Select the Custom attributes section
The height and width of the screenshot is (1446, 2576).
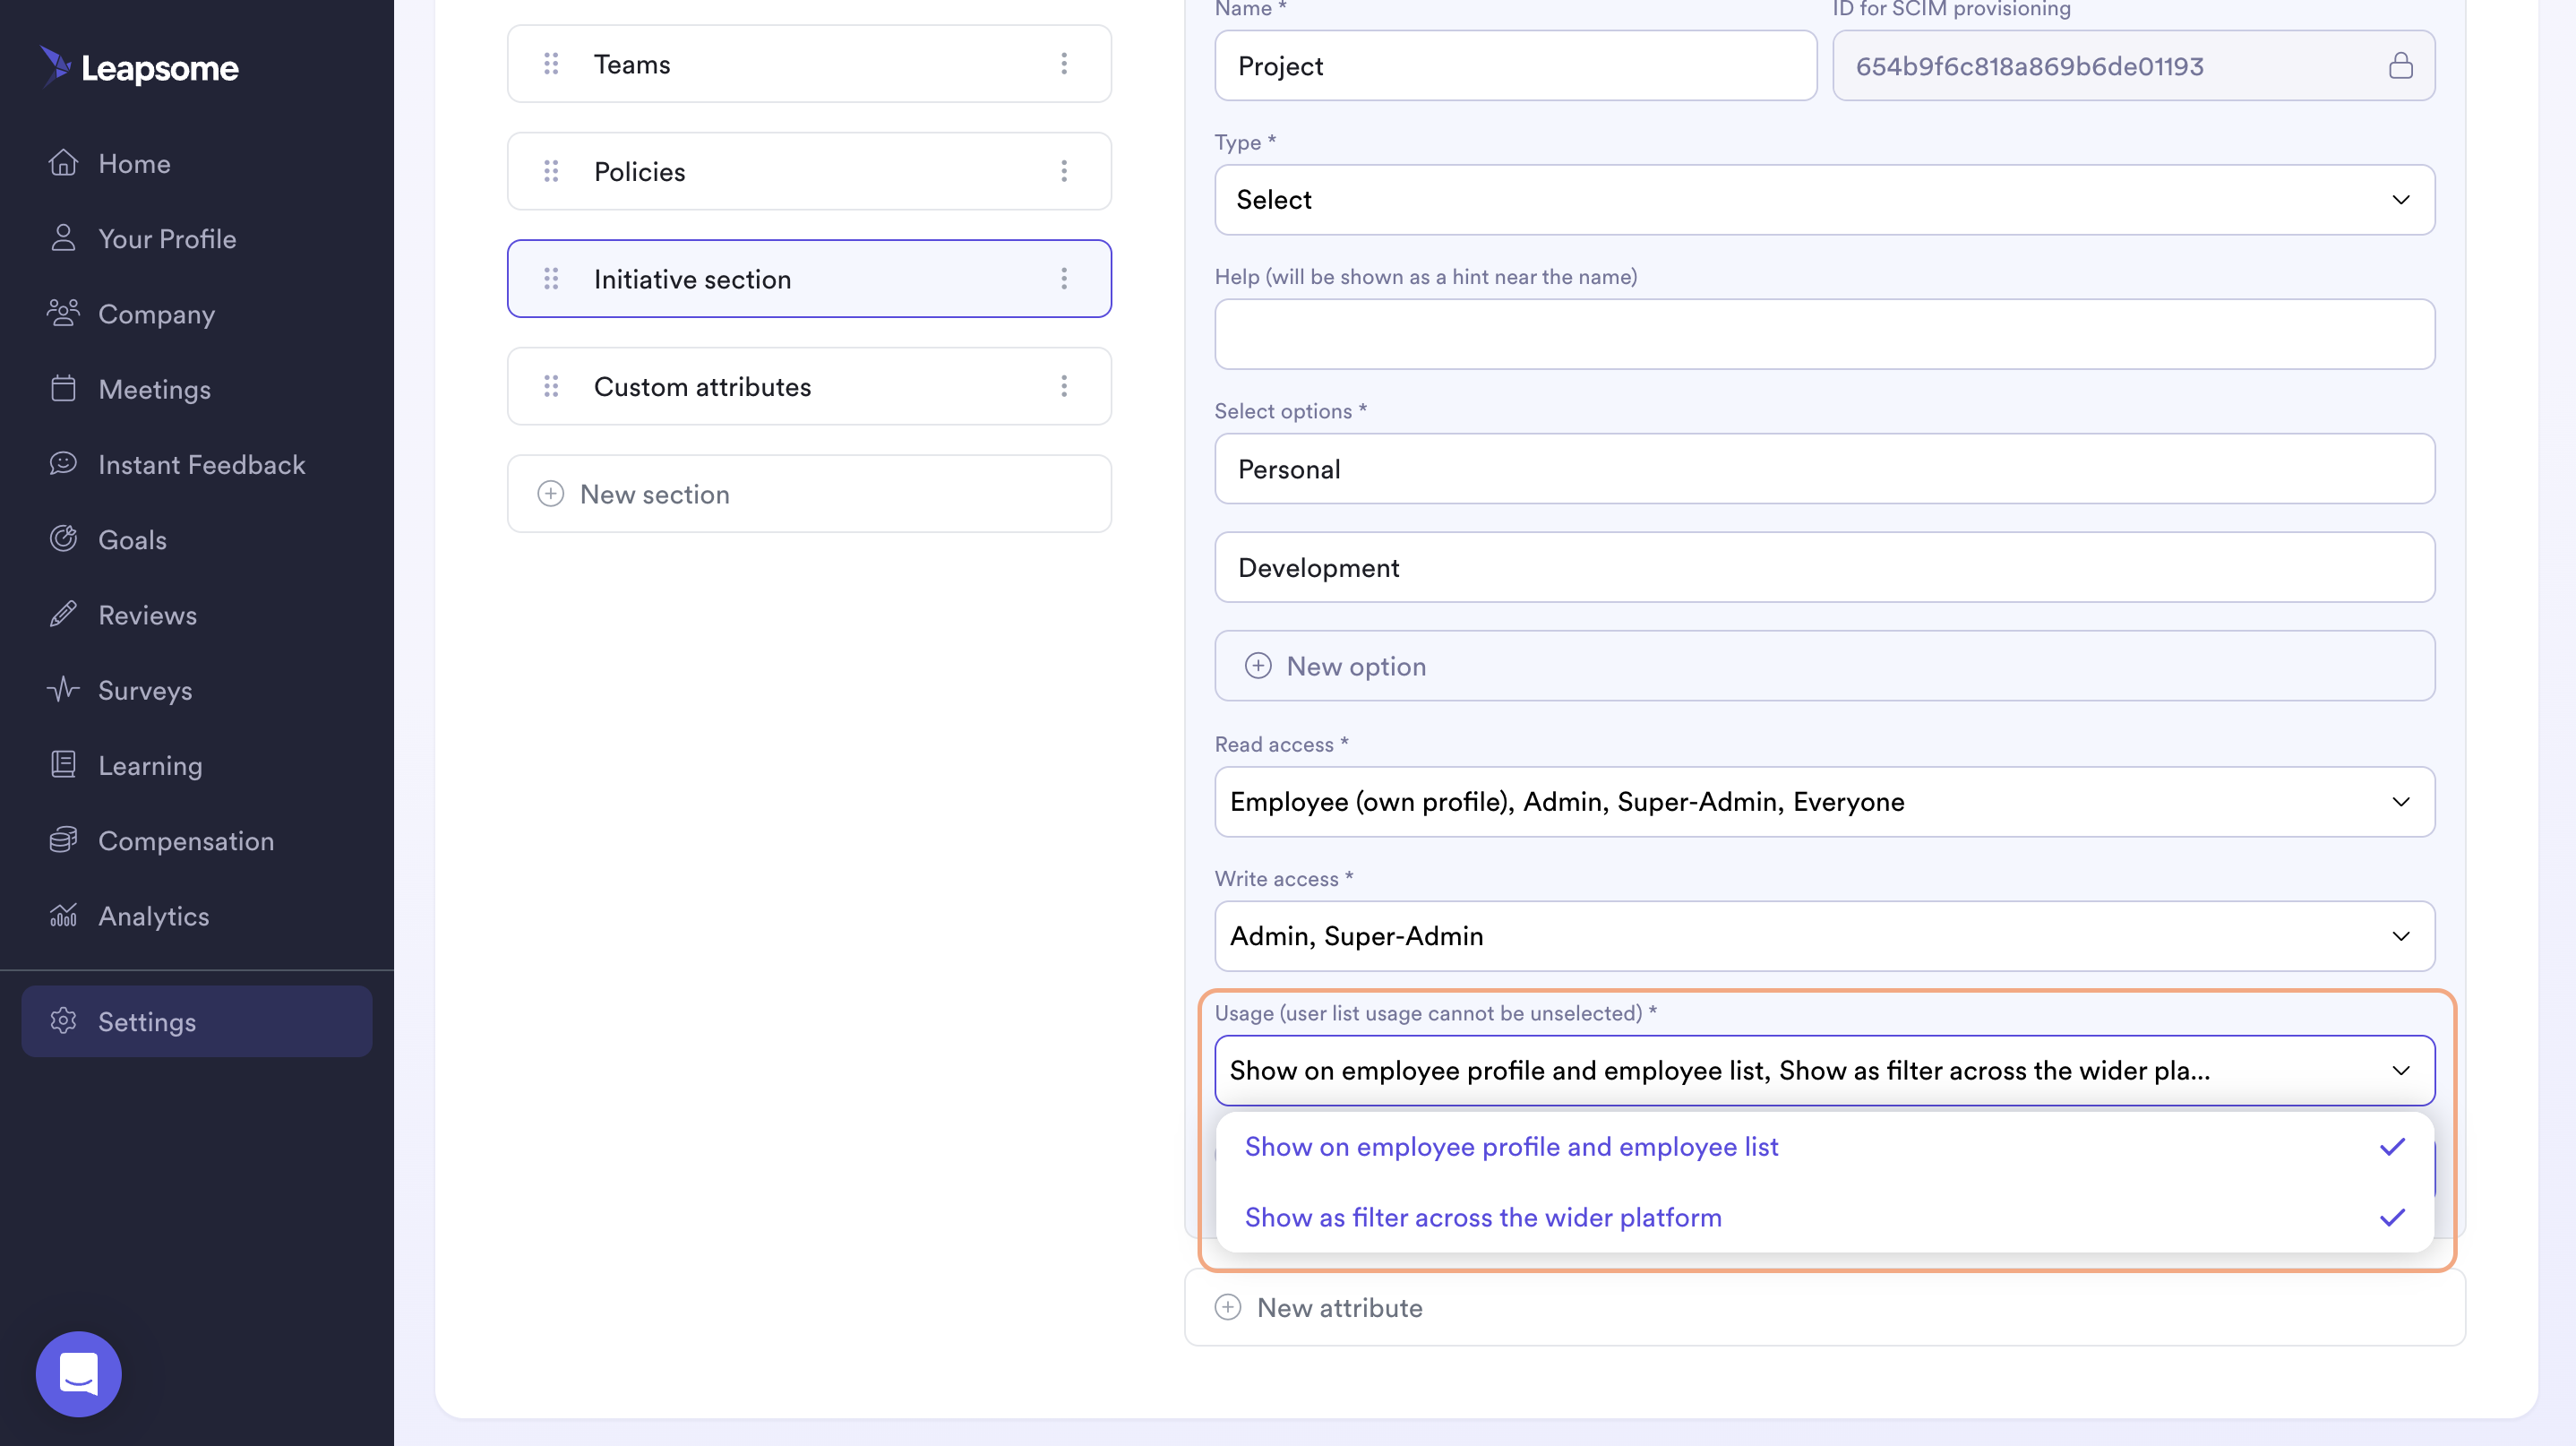[809, 386]
